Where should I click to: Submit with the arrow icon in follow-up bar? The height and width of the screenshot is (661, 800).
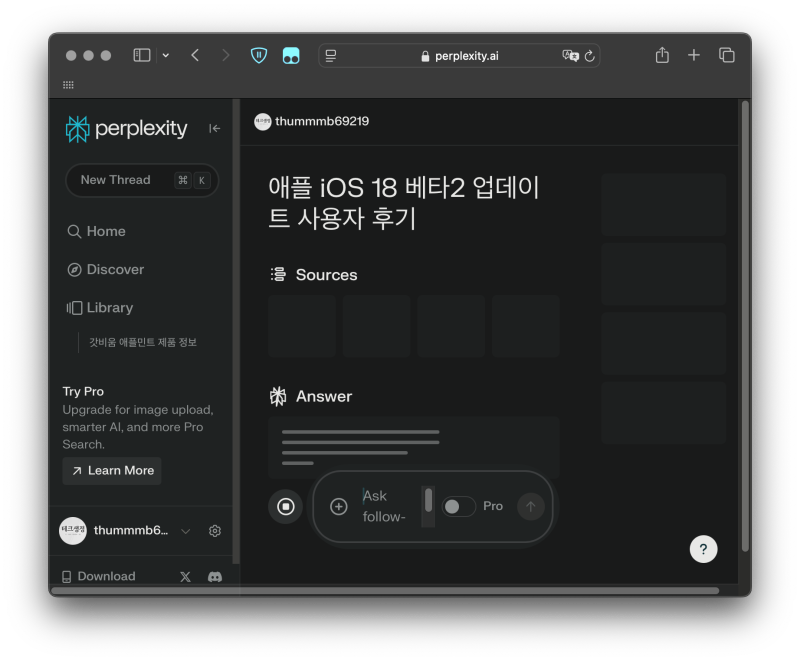coord(530,506)
